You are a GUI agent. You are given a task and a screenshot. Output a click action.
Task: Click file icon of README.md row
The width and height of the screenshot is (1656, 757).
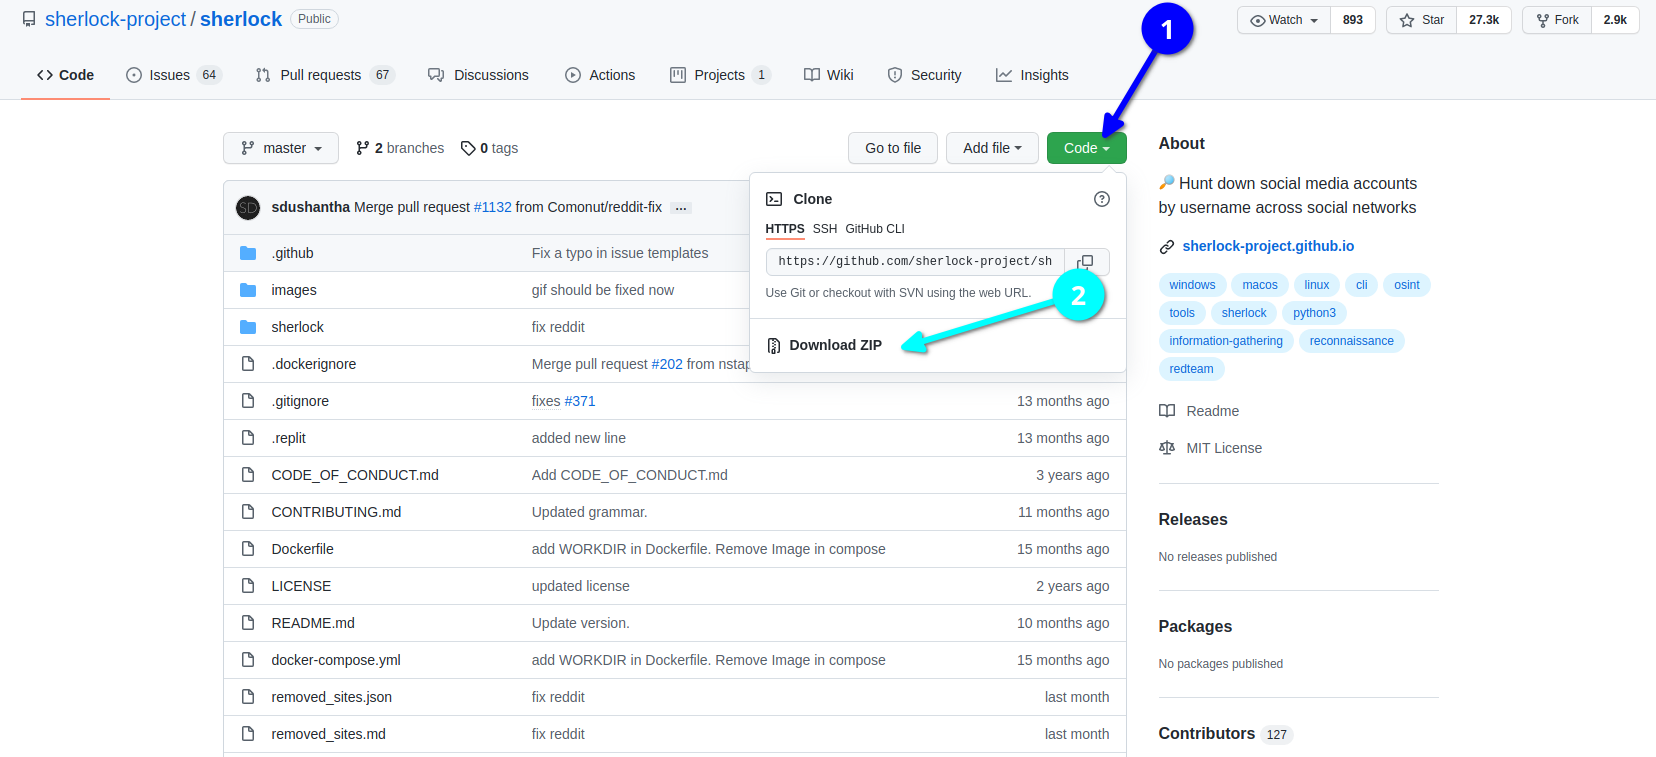coord(248,623)
